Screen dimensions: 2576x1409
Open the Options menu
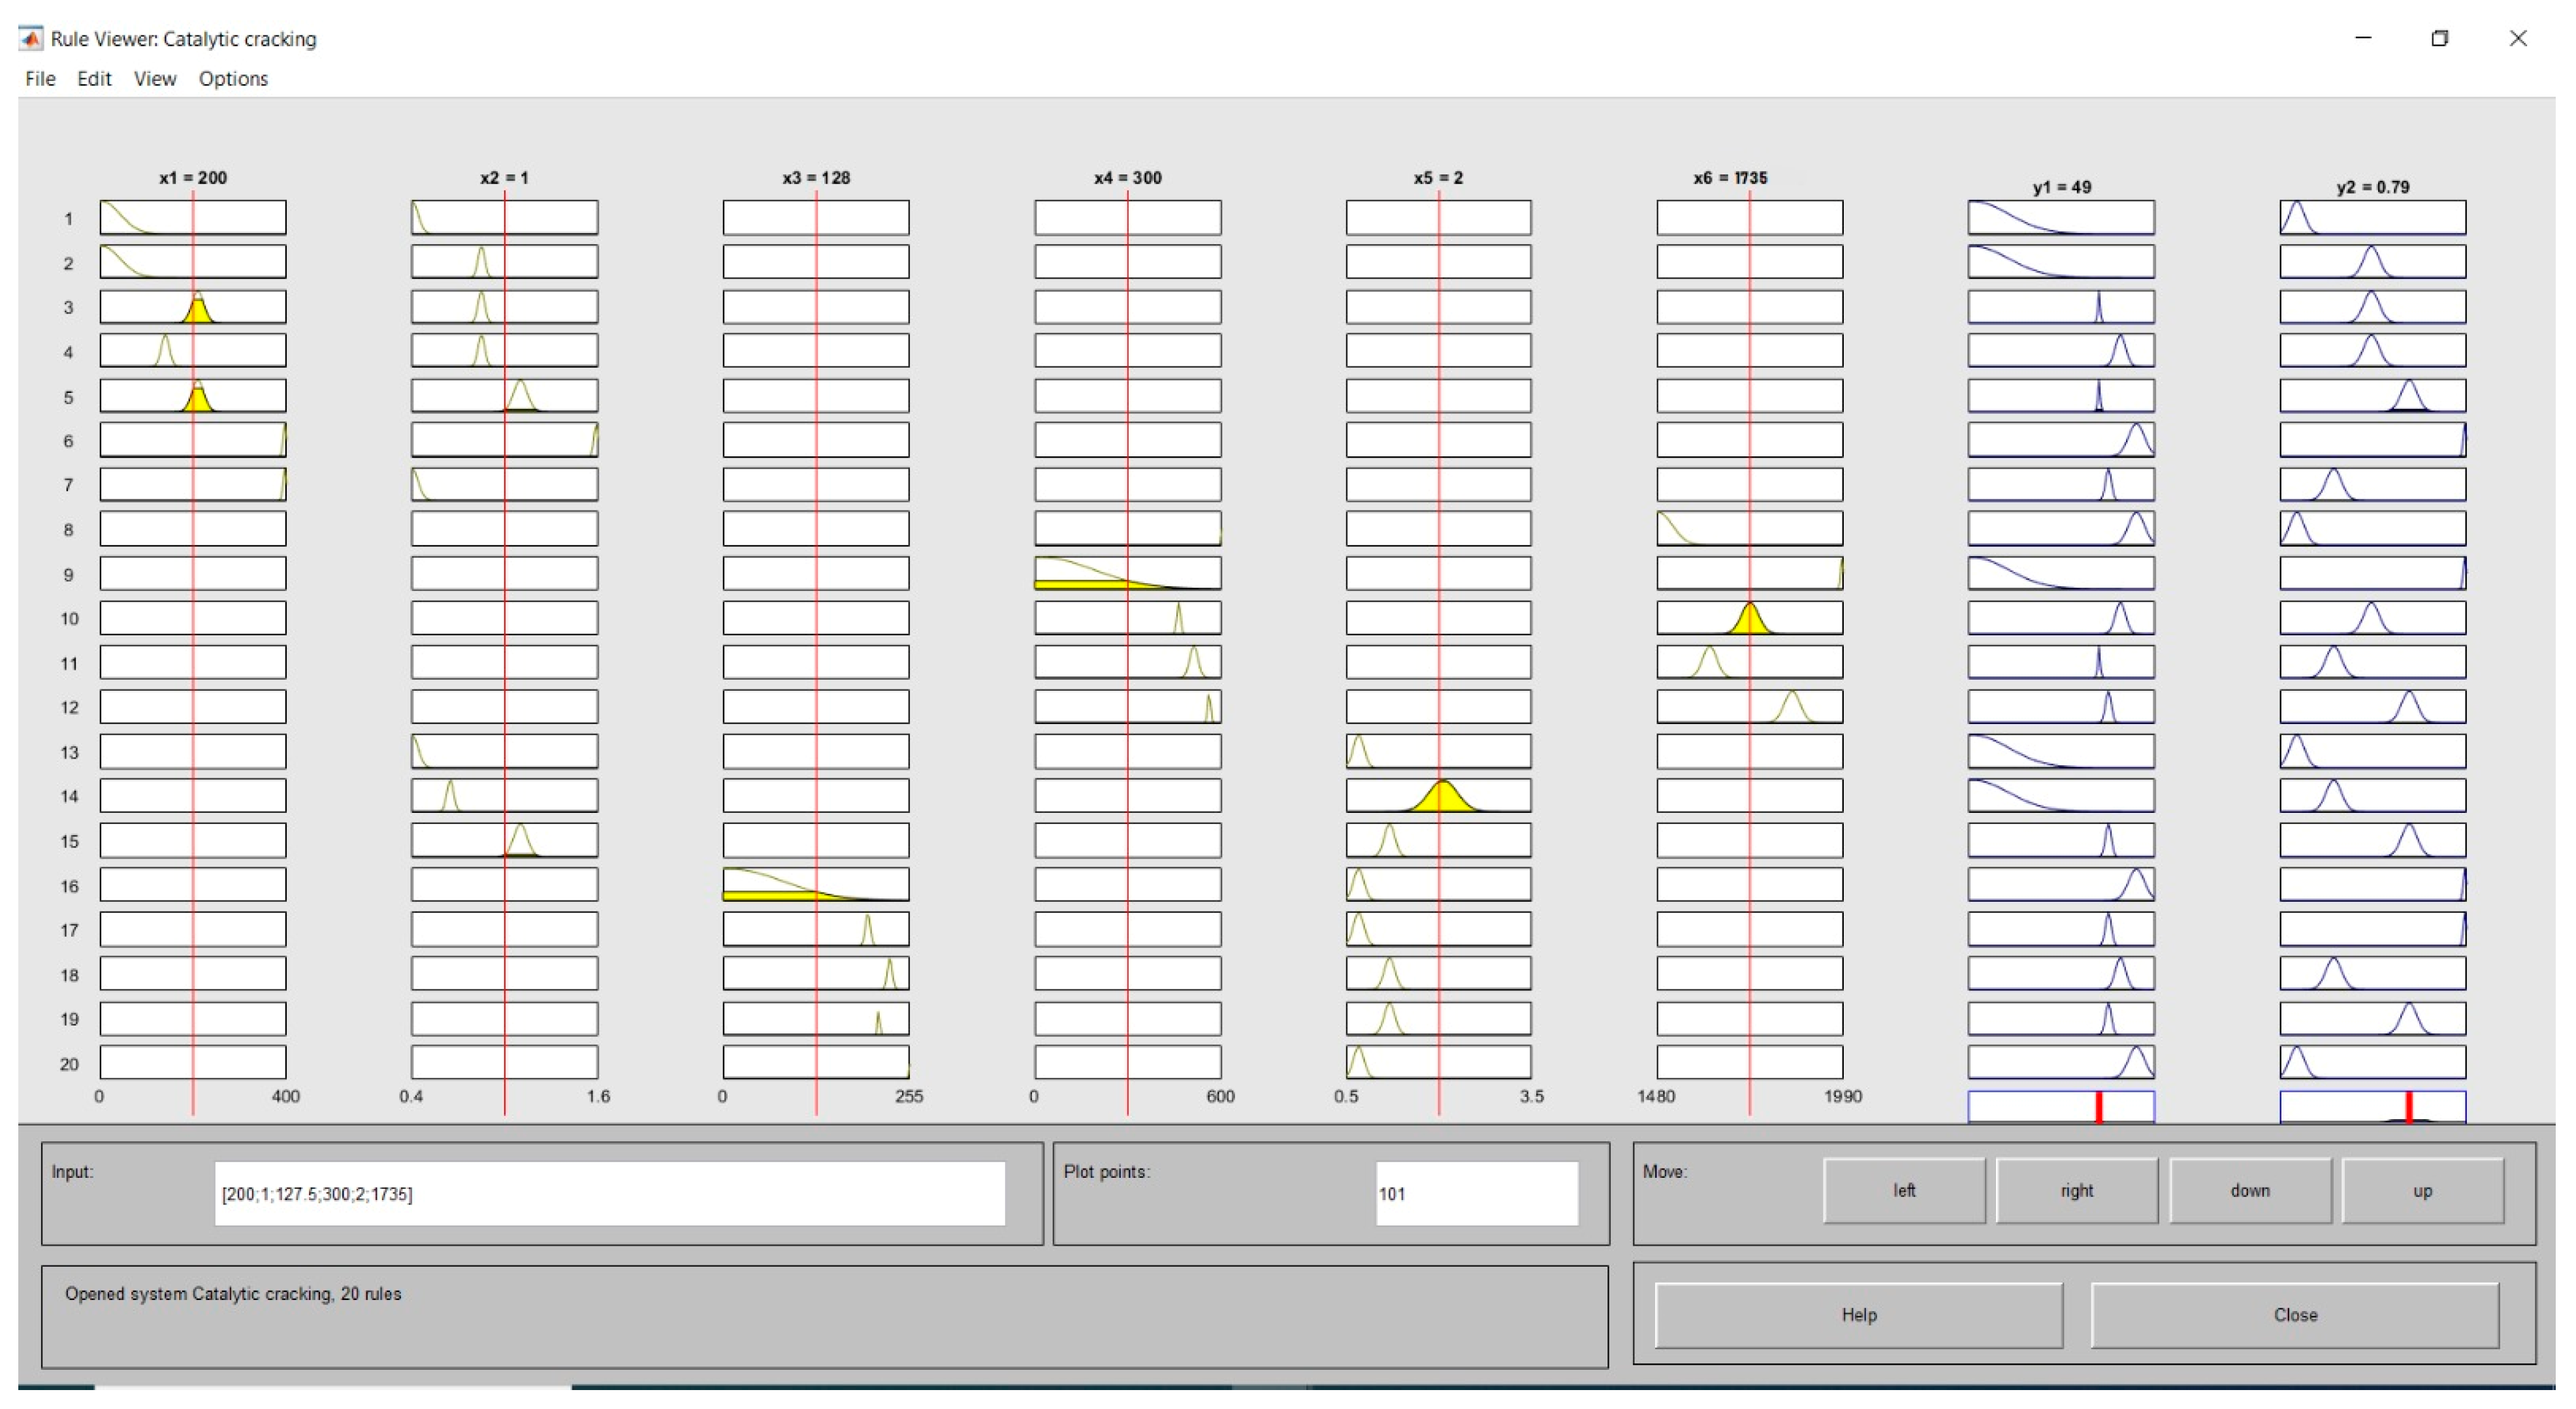233,79
